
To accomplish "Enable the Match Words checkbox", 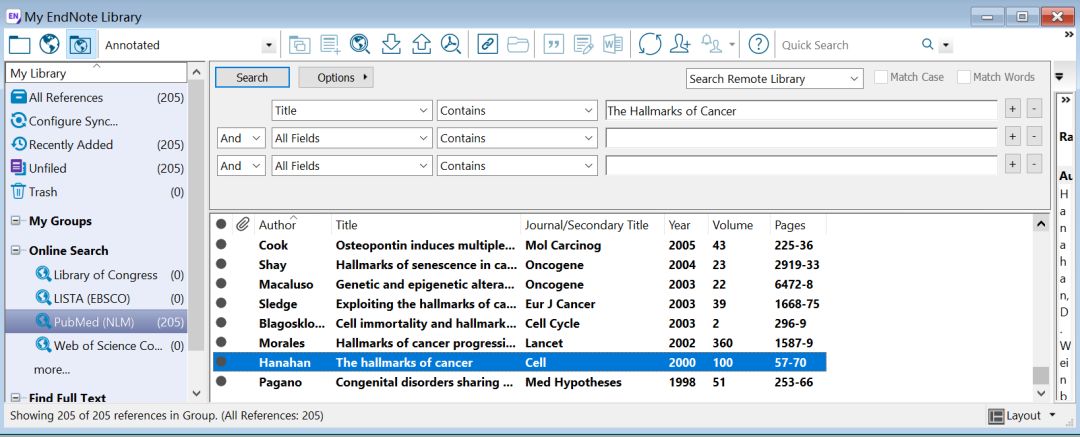I will pos(964,77).
